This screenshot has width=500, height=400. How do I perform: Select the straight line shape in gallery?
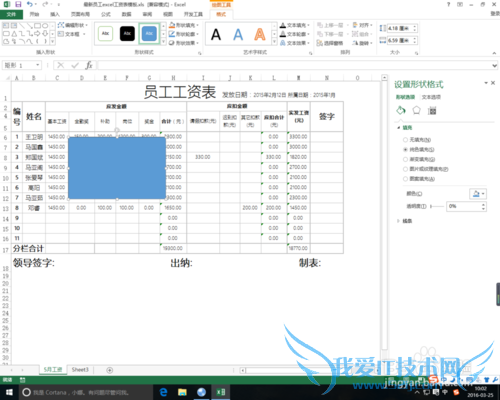pos(22,26)
